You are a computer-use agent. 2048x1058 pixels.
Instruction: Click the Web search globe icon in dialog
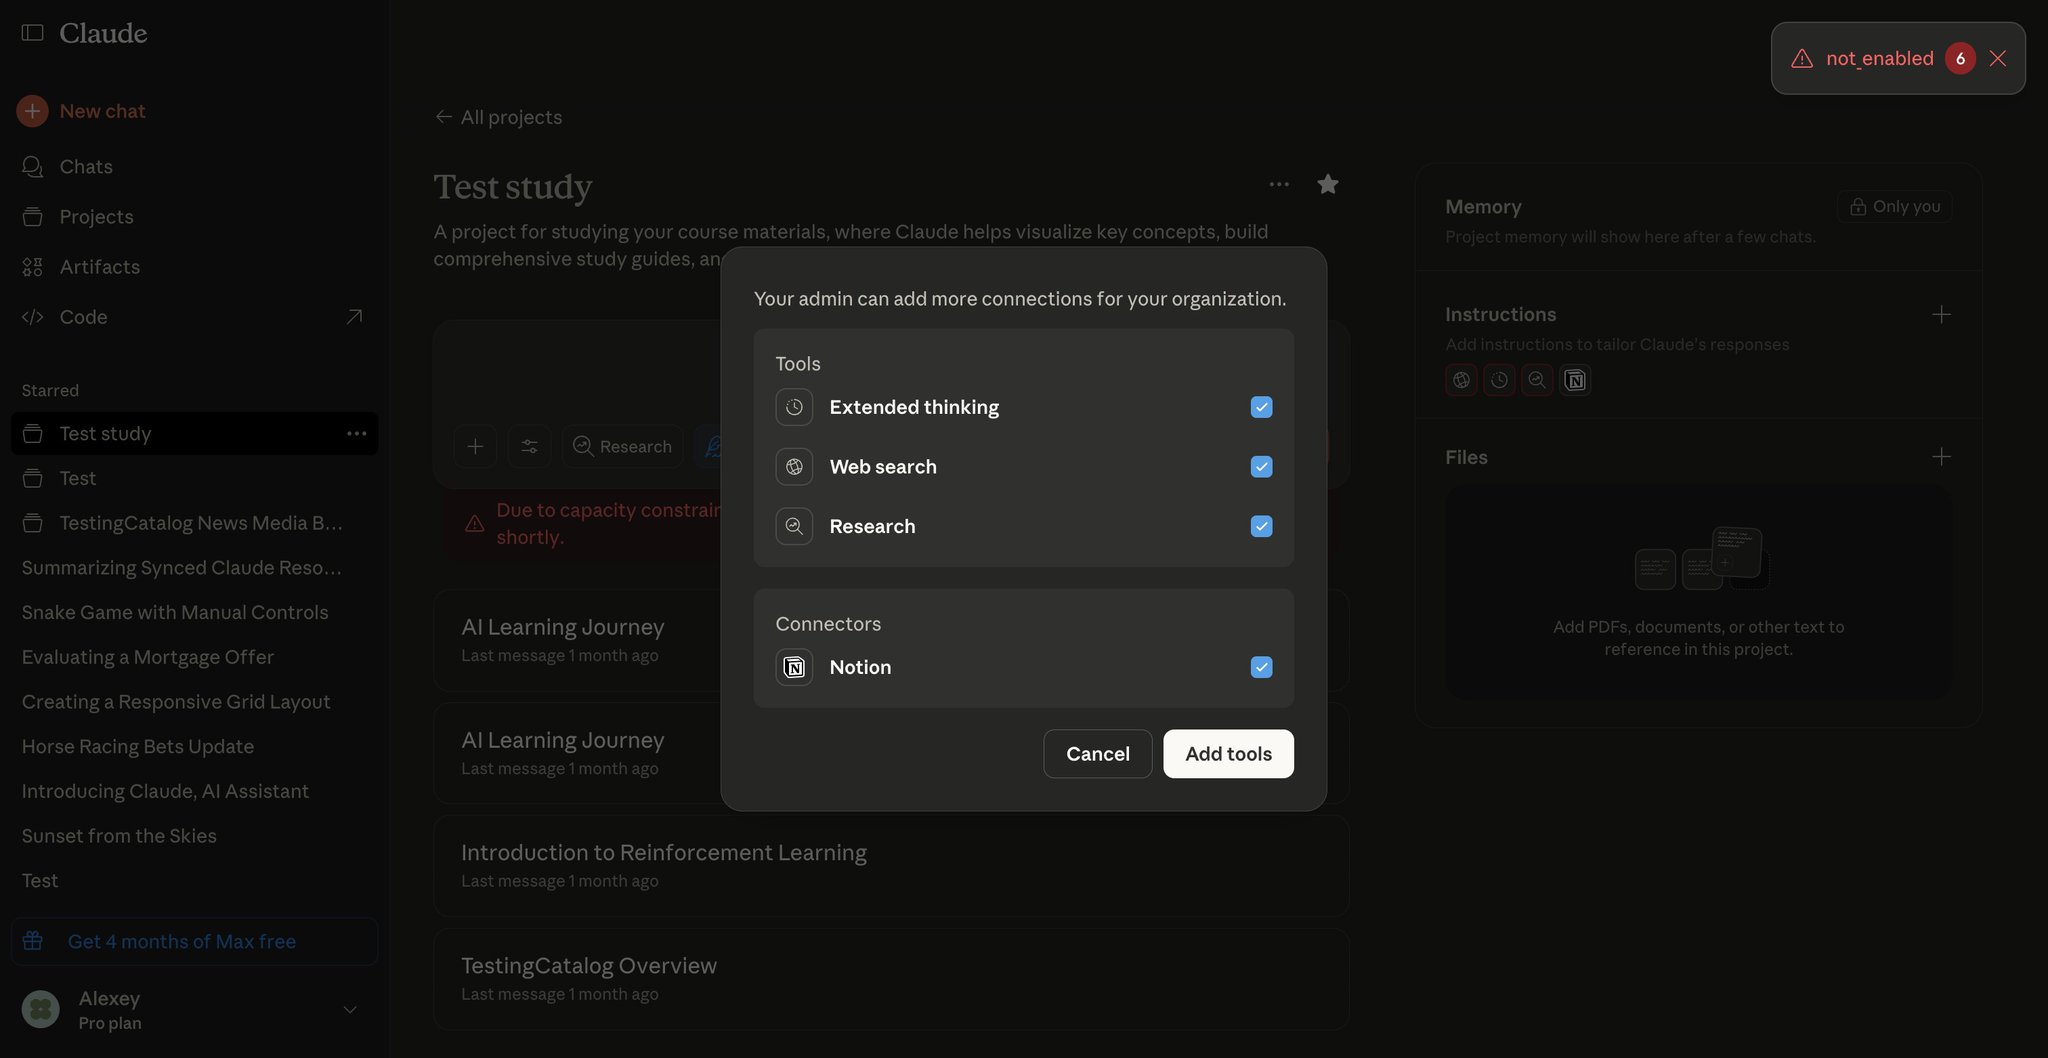coord(794,467)
